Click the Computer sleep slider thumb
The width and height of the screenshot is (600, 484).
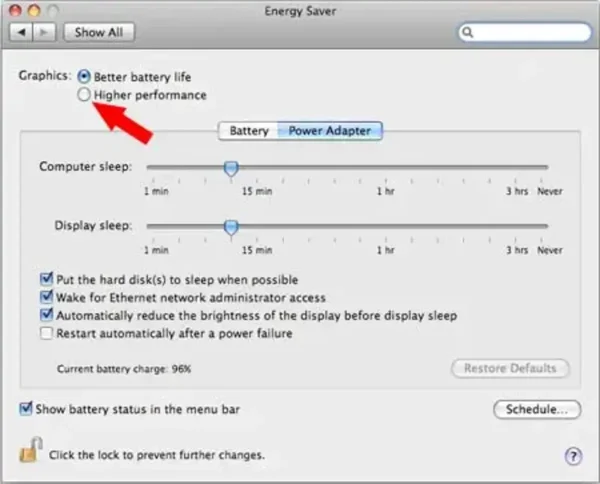click(231, 168)
